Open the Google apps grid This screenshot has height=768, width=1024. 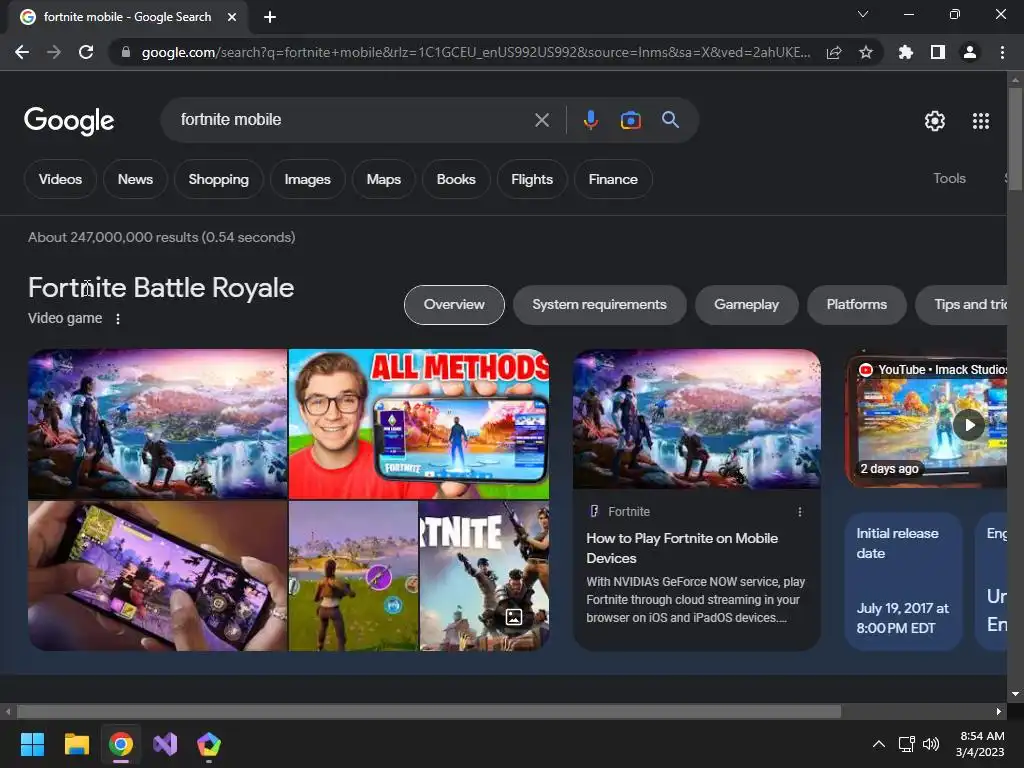981,121
